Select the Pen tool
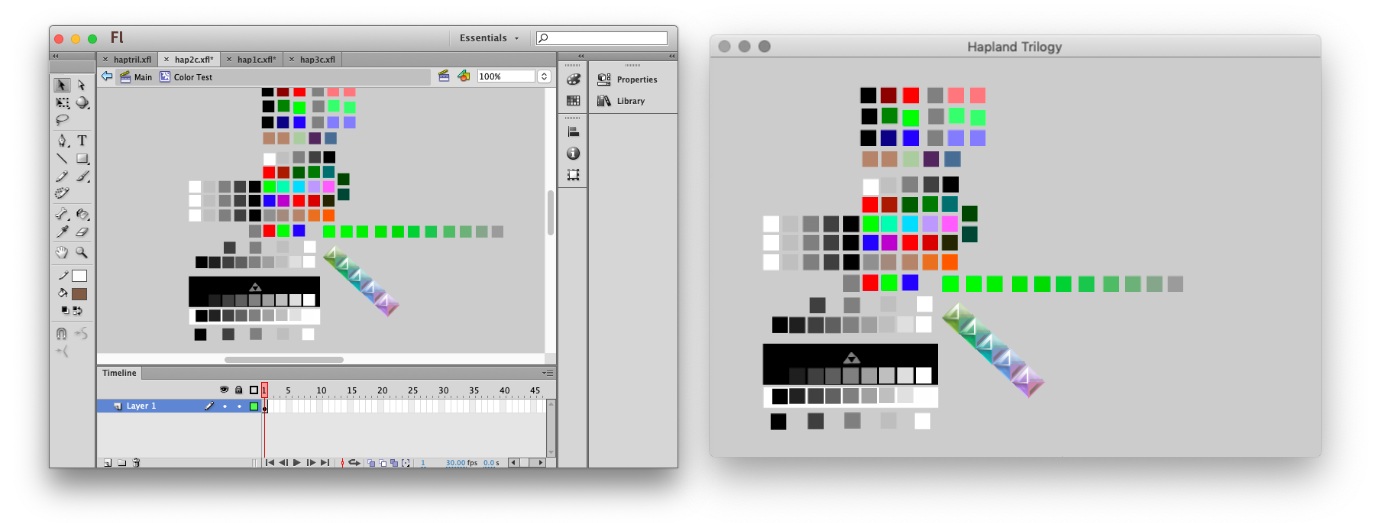 (62, 141)
